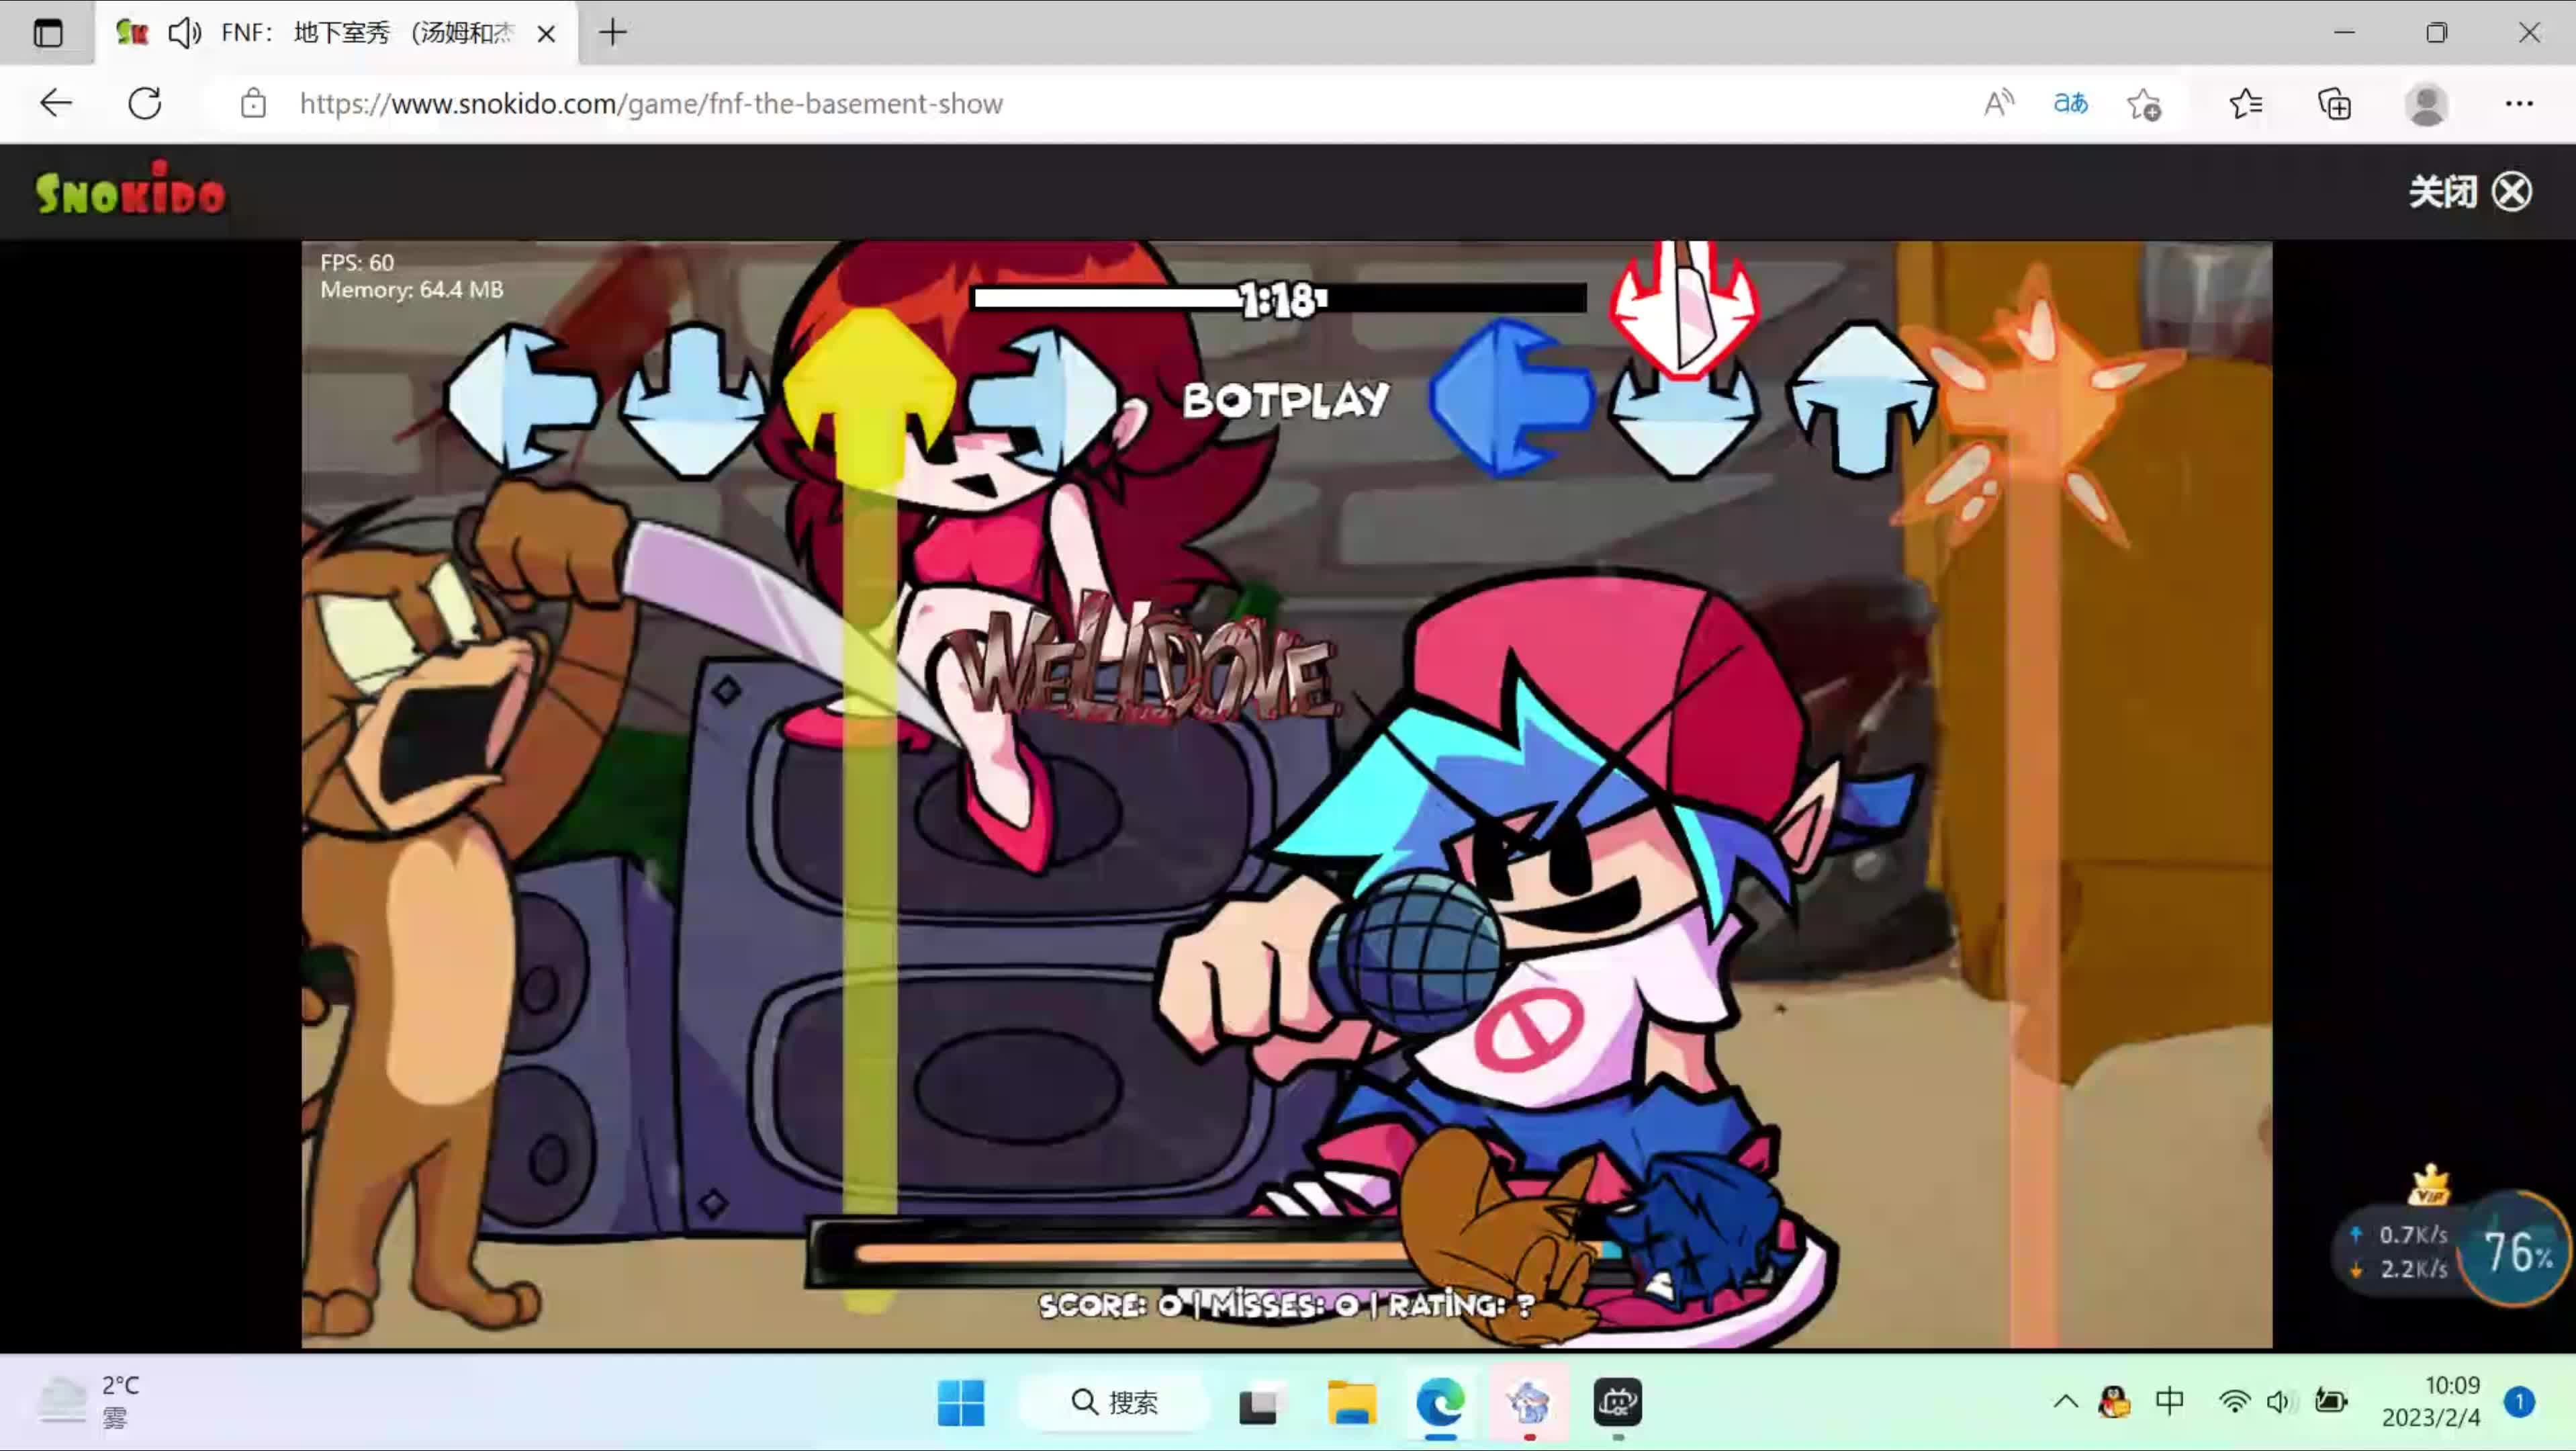Show hidden system tray icons
The height and width of the screenshot is (1451, 2576).
tap(2065, 1402)
